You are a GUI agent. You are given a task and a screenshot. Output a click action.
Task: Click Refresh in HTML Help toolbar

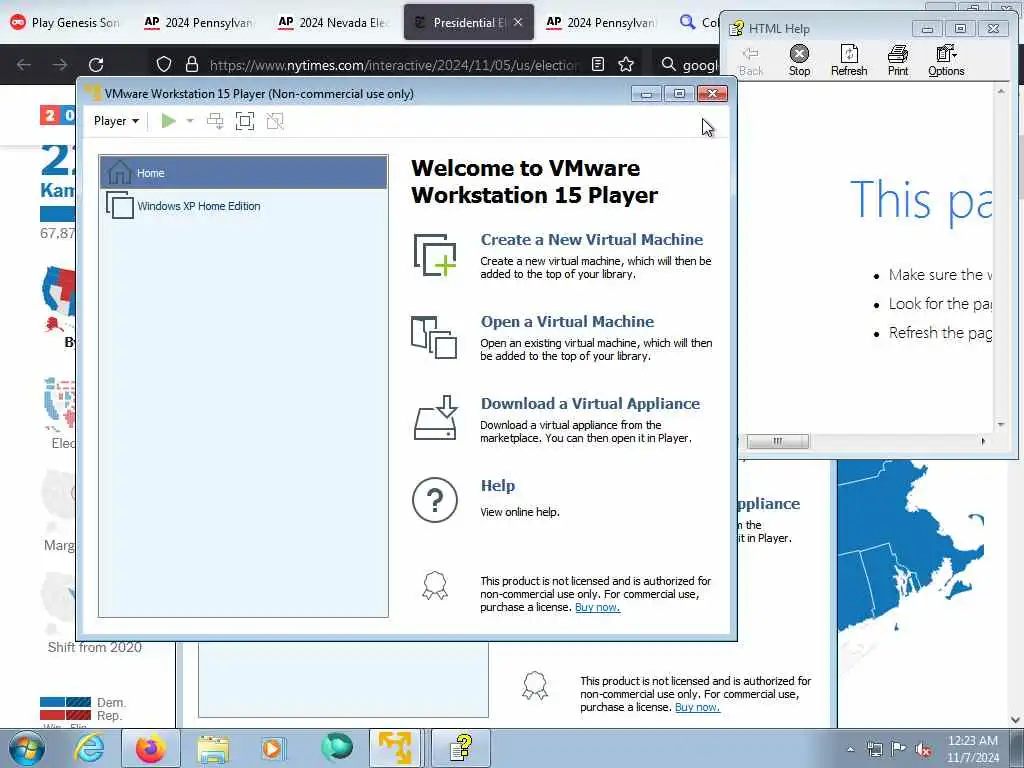click(x=849, y=61)
